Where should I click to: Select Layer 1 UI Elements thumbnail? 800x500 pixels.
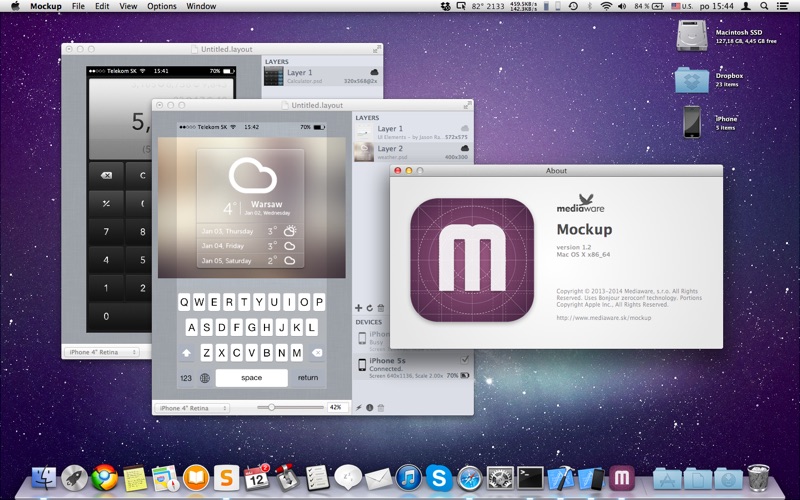pos(364,132)
